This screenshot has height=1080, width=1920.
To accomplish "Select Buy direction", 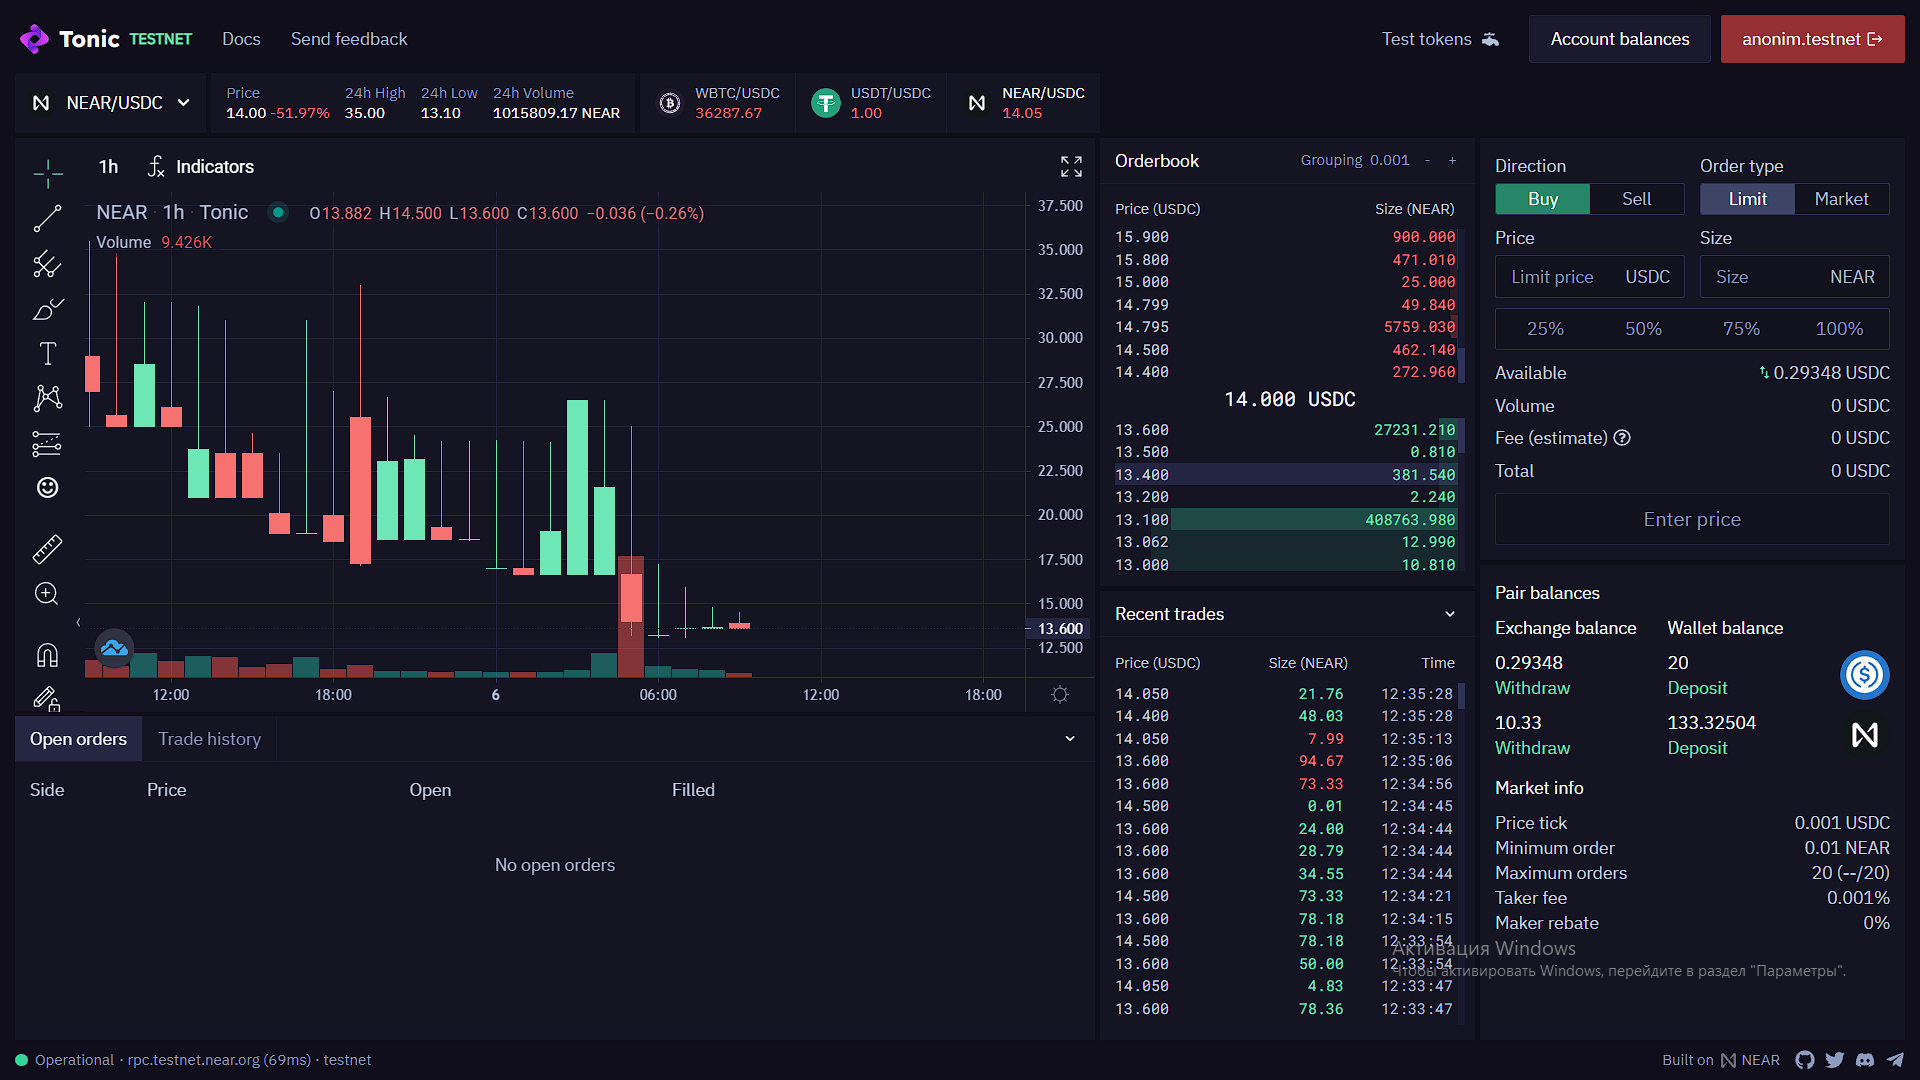I will coord(1542,199).
